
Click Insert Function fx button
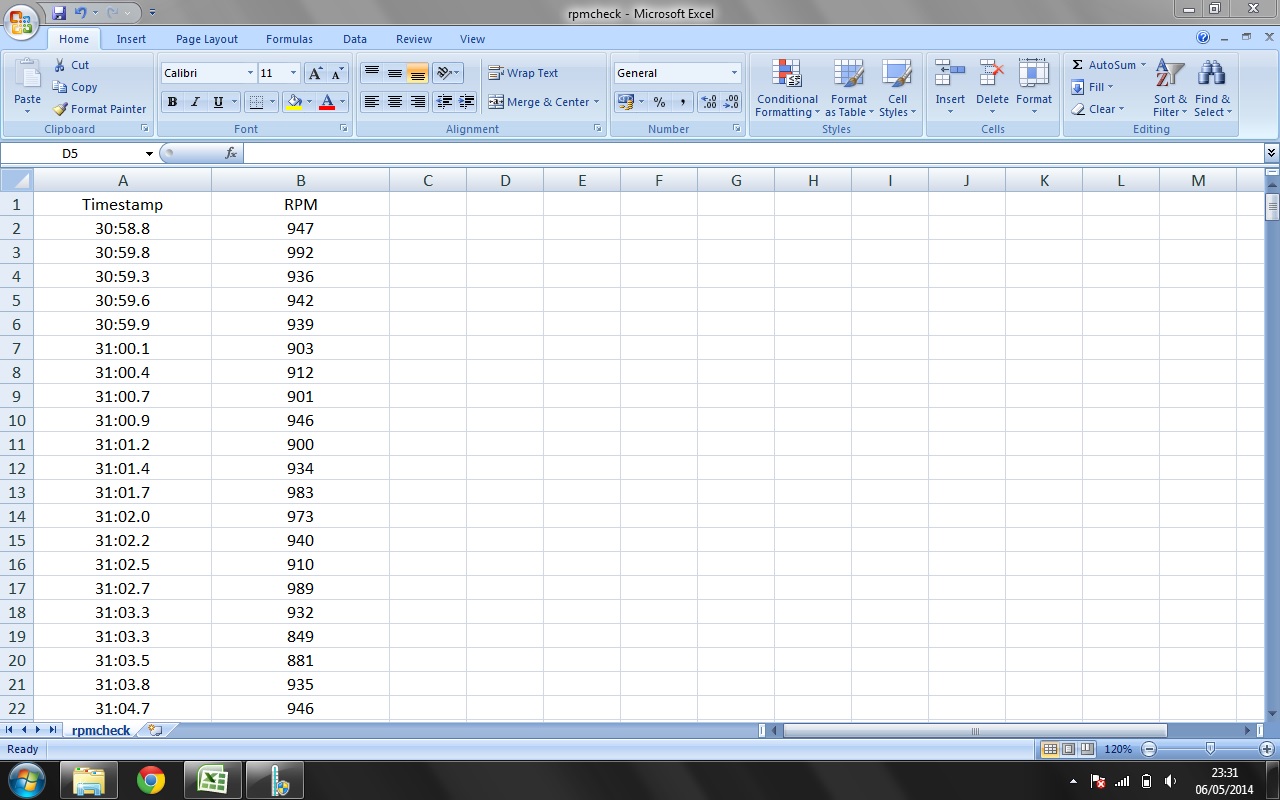[231, 154]
